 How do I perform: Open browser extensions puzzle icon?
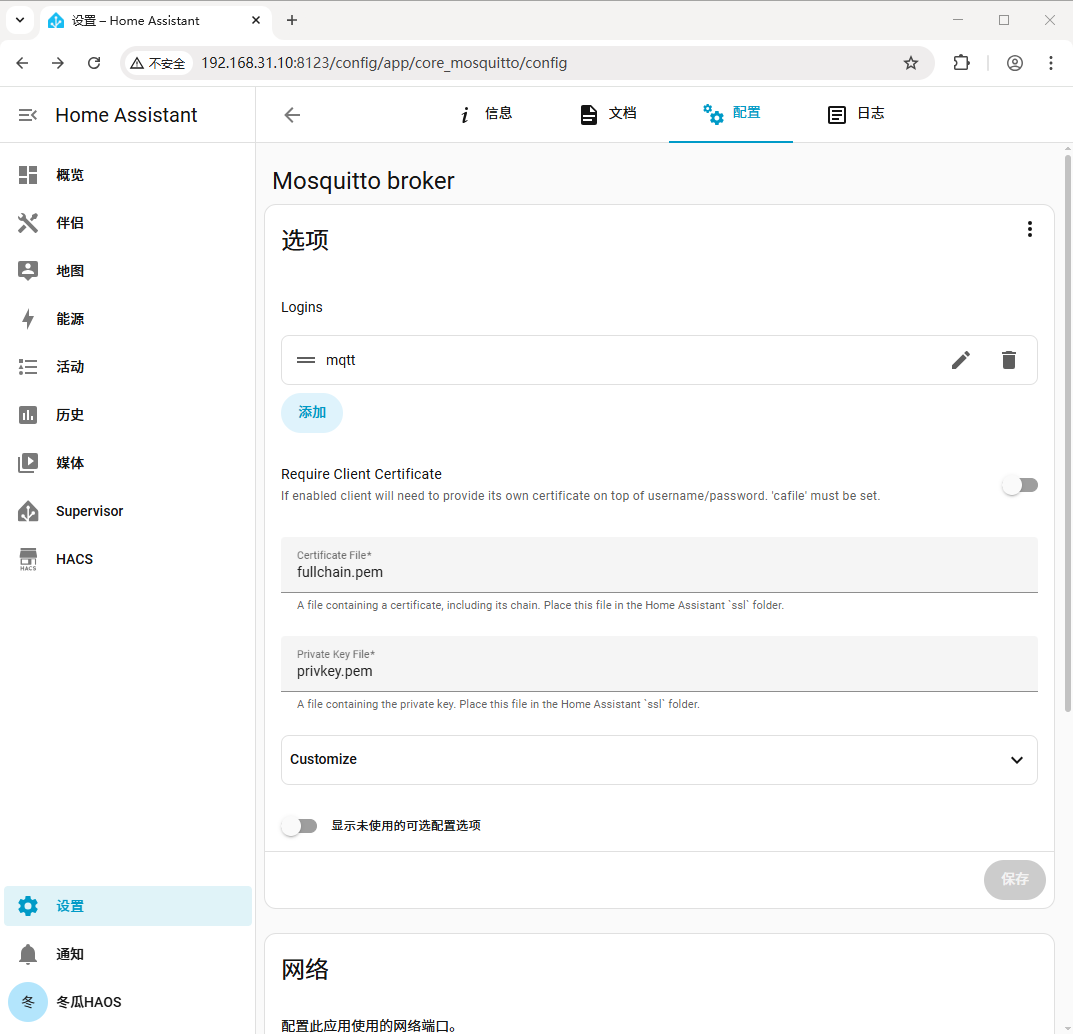pos(961,63)
